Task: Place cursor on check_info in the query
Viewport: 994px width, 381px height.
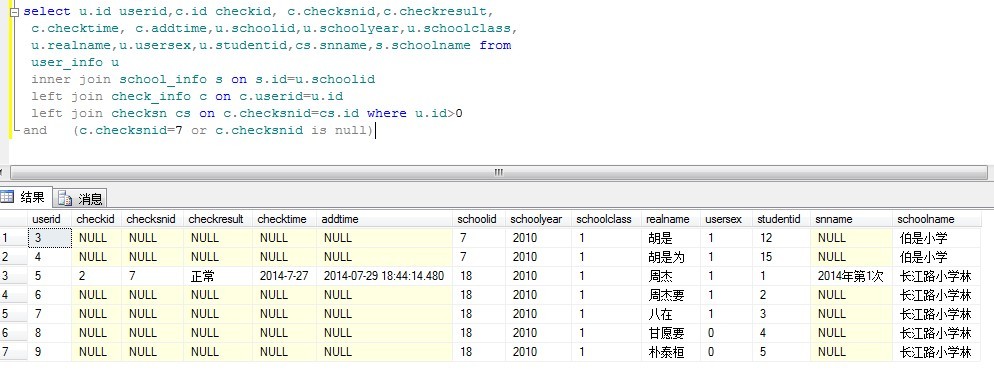Action: (151, 96)
